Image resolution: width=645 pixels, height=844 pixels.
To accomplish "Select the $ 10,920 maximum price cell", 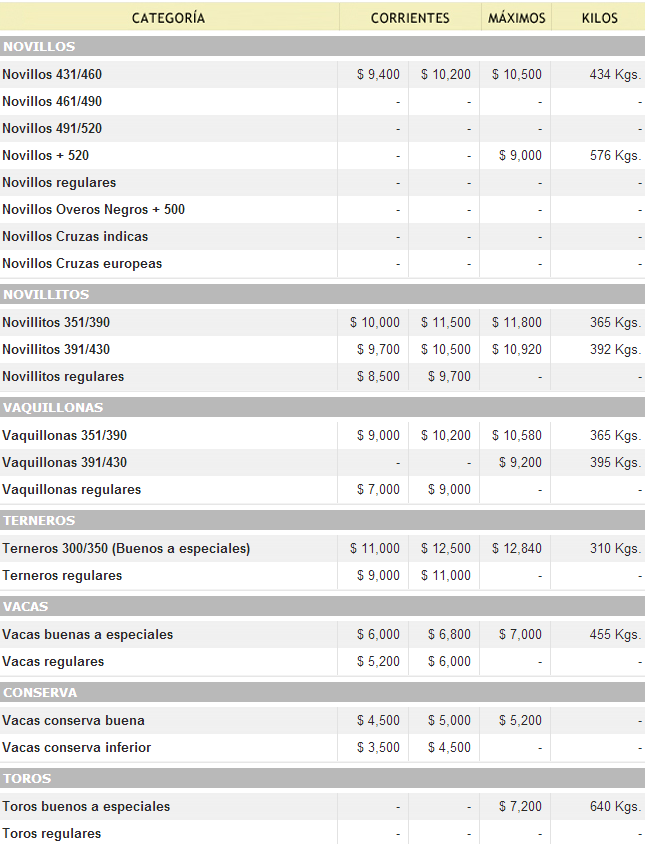I will [x=517, y=350].
